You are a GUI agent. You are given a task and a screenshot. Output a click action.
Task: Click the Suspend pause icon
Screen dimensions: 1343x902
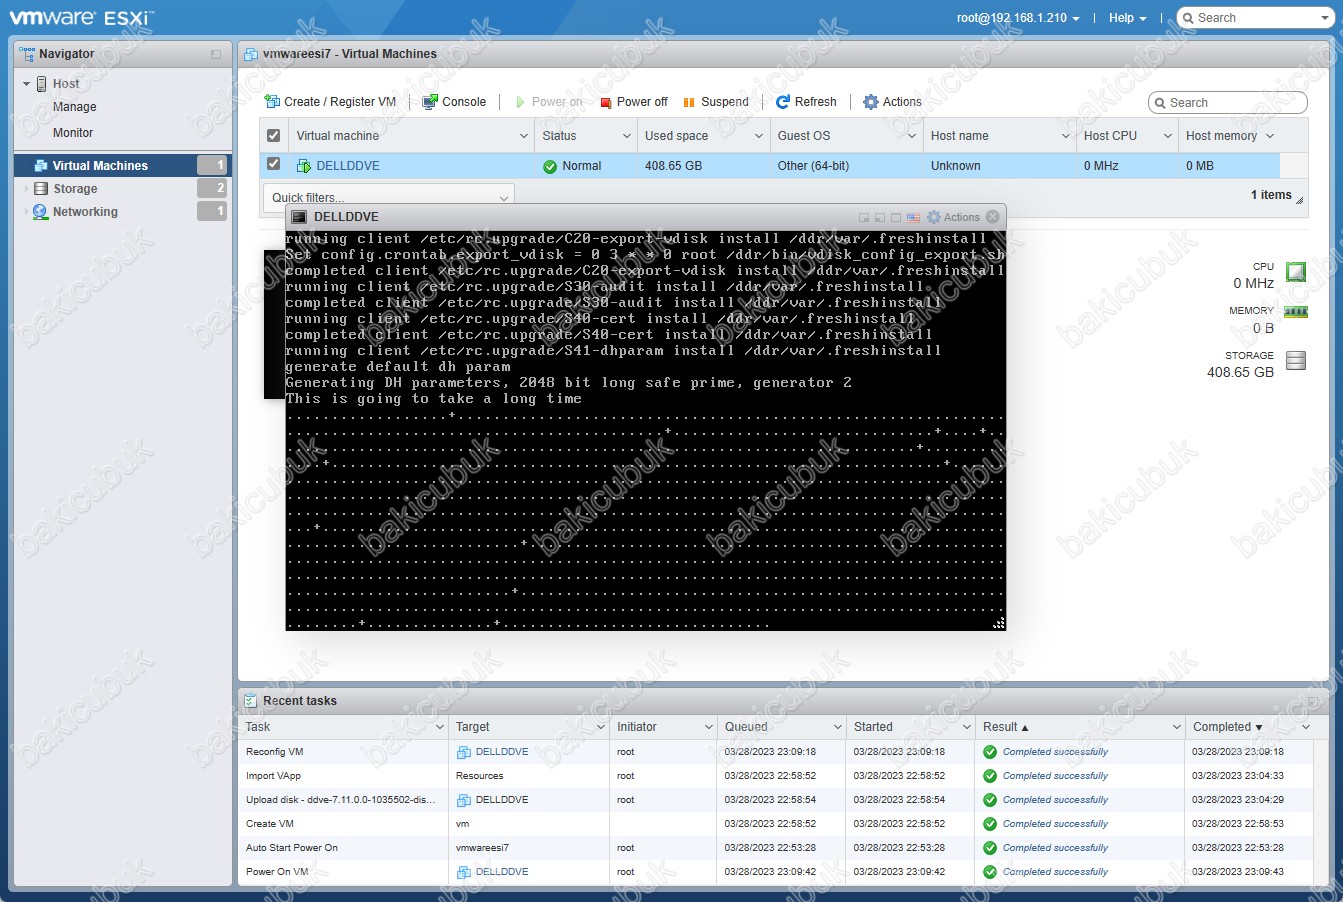tap(689, 102)
